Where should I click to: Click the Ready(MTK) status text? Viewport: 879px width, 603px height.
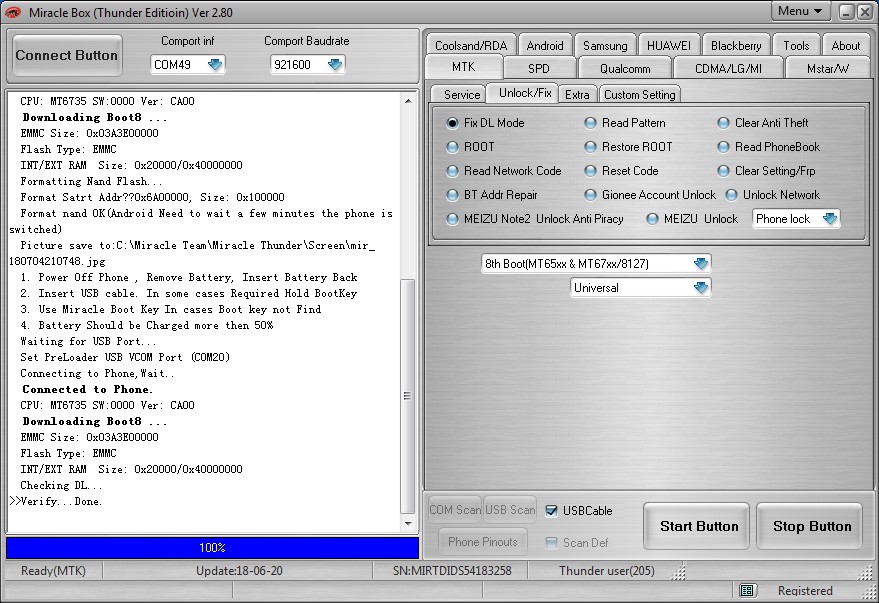click(53, 571)
